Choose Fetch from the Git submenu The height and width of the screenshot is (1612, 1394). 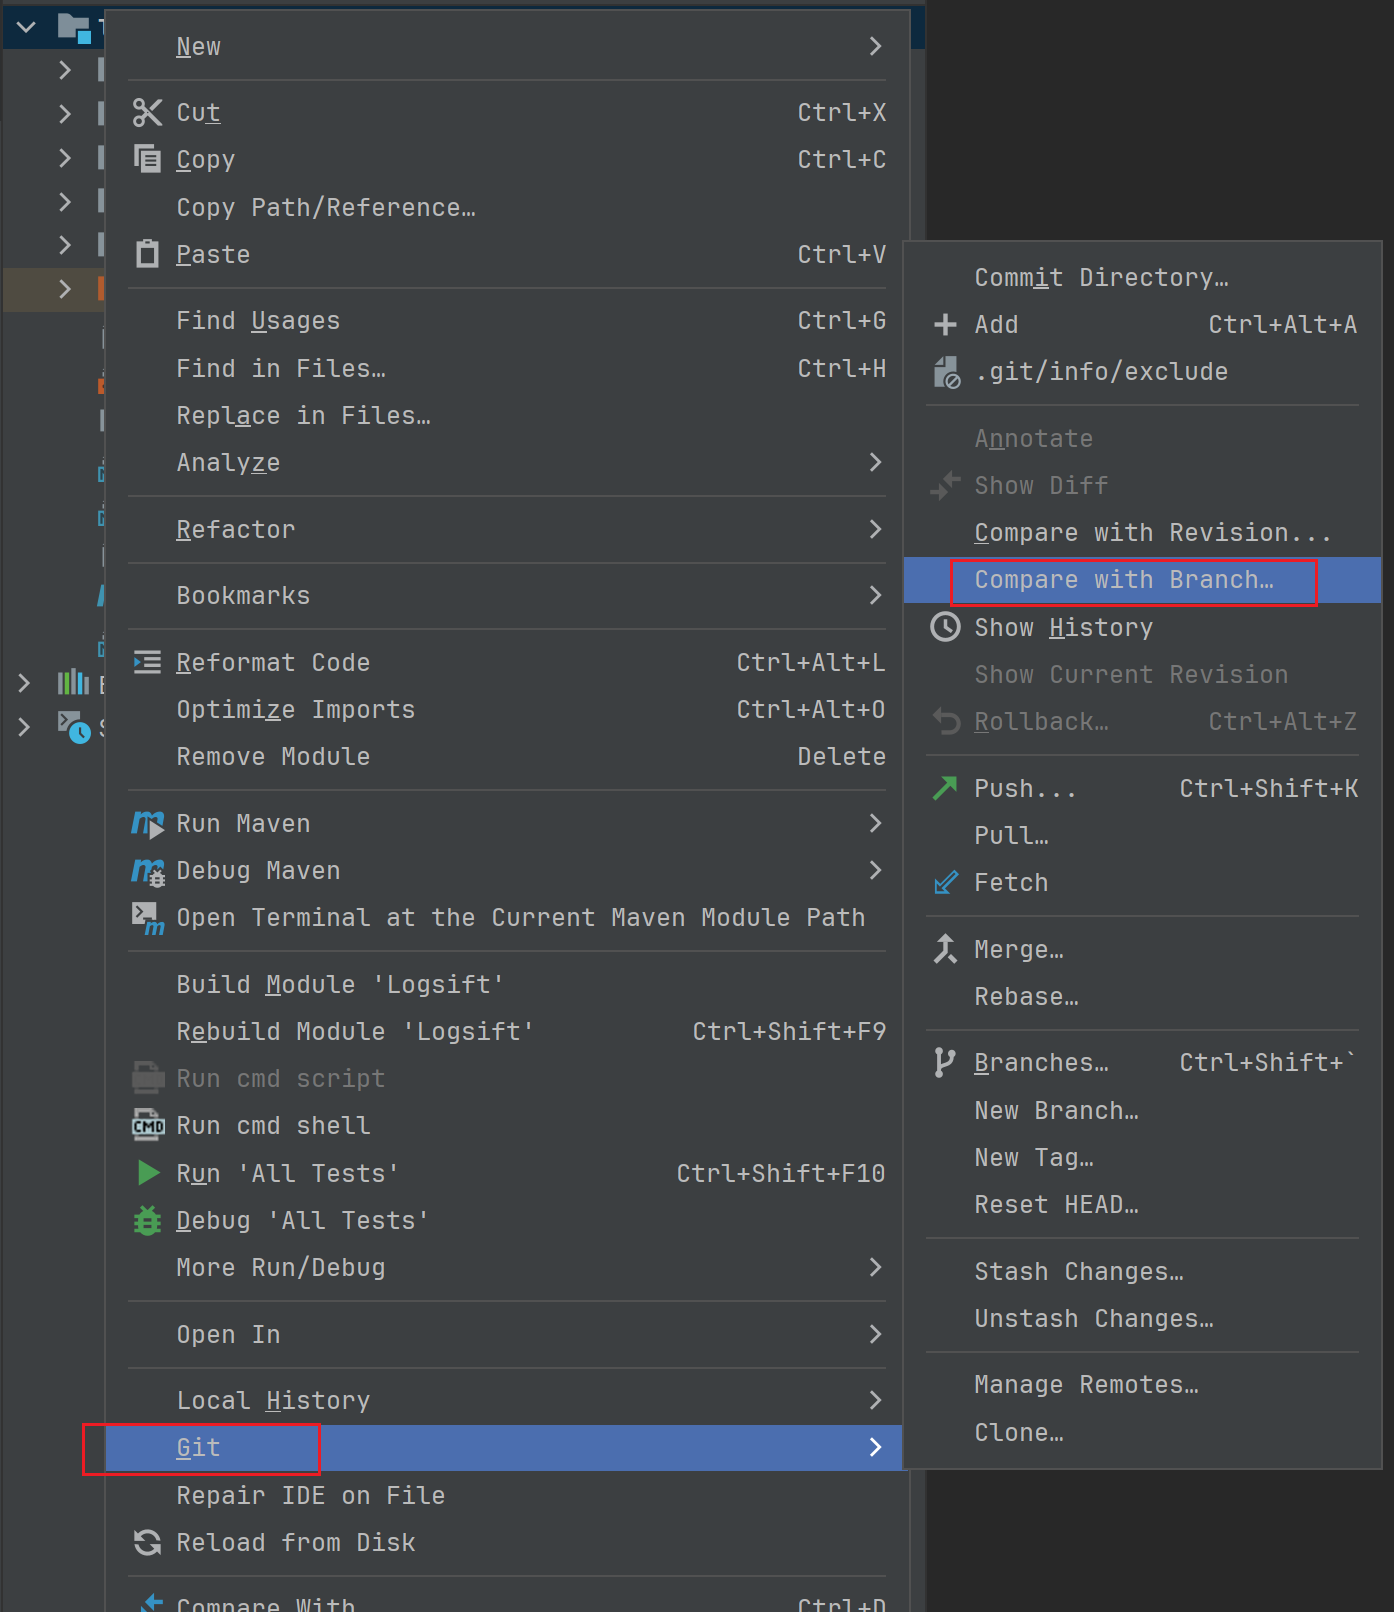coord(1011,883)
